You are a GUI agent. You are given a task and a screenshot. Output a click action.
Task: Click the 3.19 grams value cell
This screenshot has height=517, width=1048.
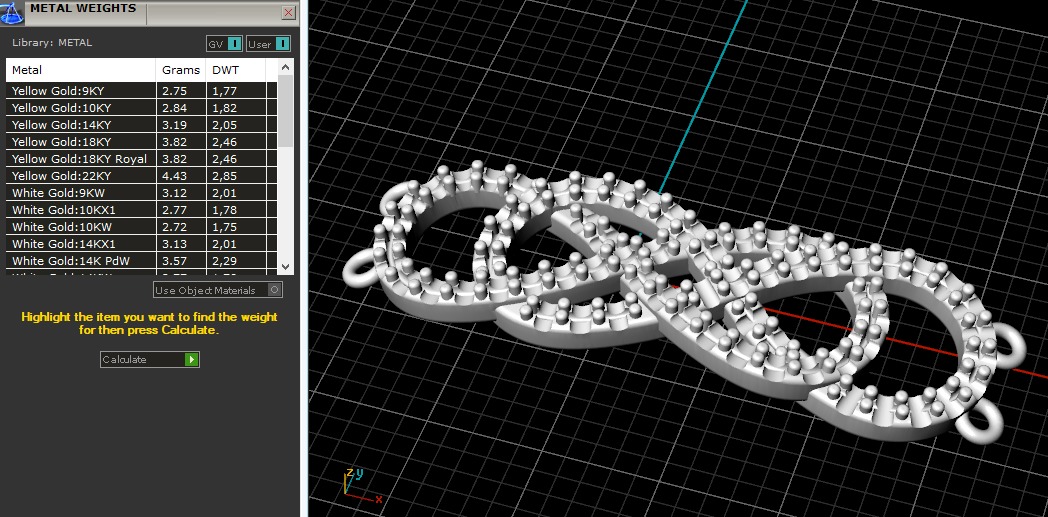coord(181,125)
